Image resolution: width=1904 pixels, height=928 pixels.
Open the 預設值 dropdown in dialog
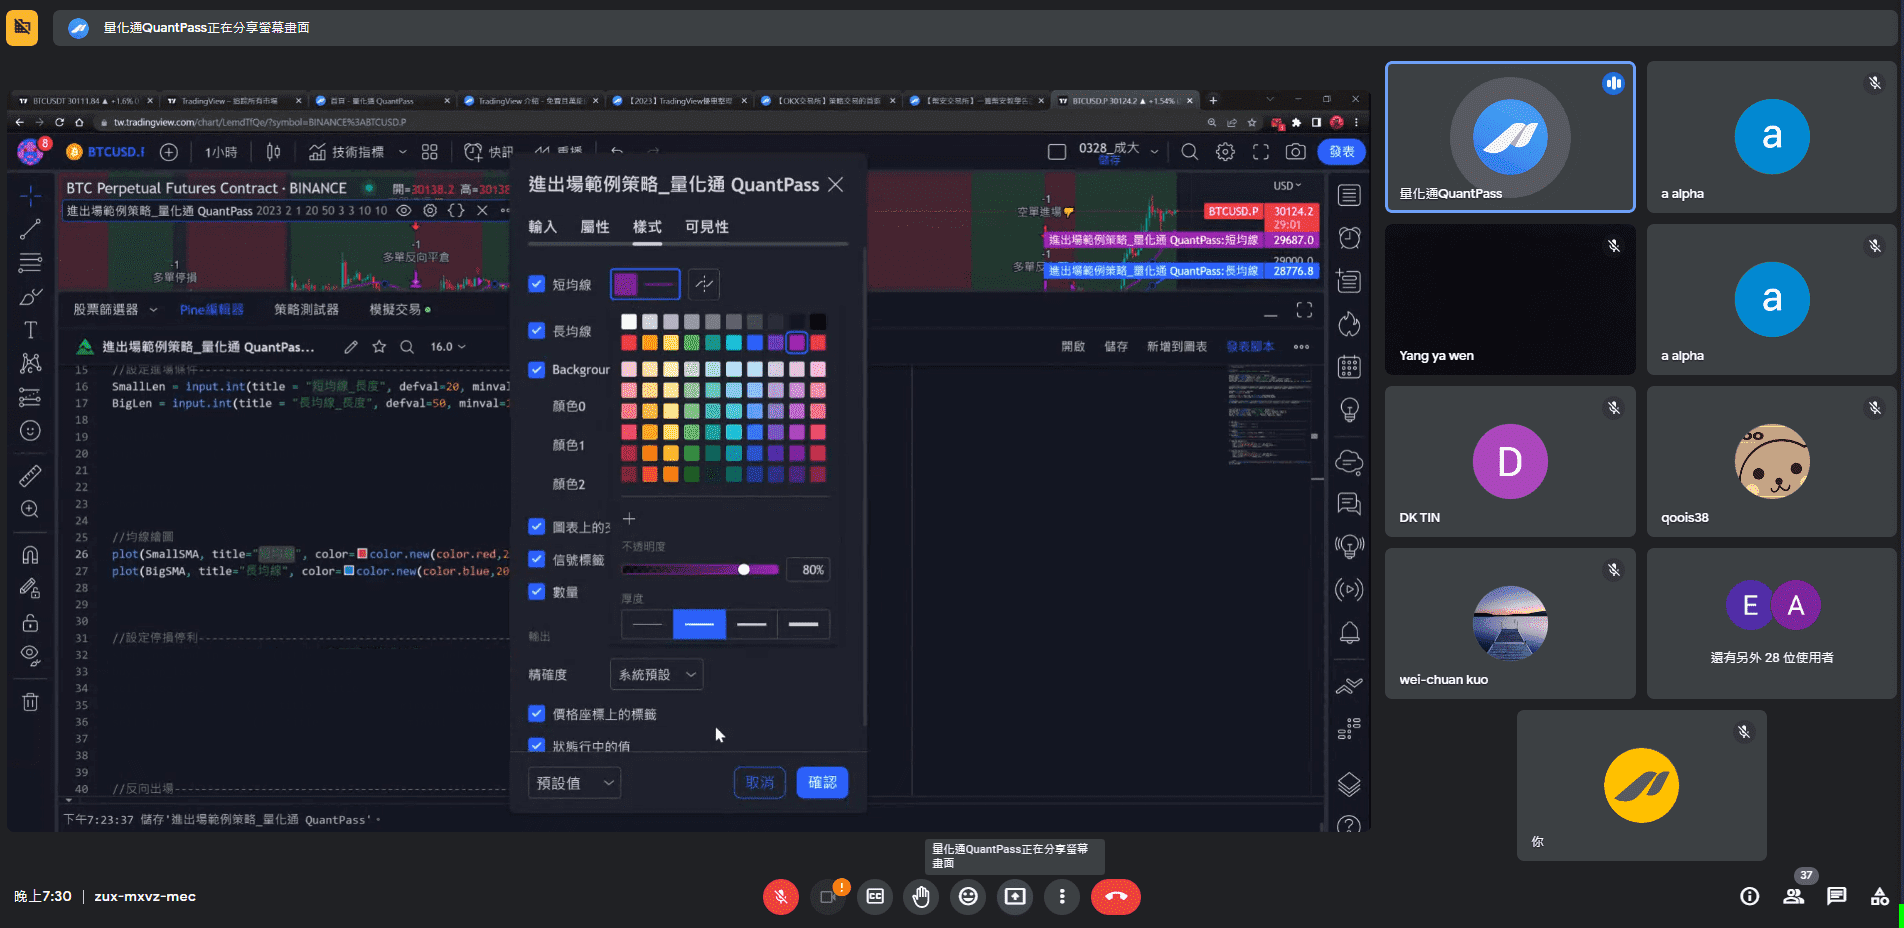click(x=574, y=783)
